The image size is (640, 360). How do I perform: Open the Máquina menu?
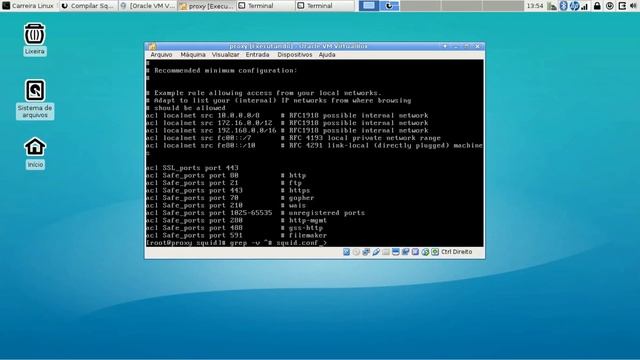point(193,55)
